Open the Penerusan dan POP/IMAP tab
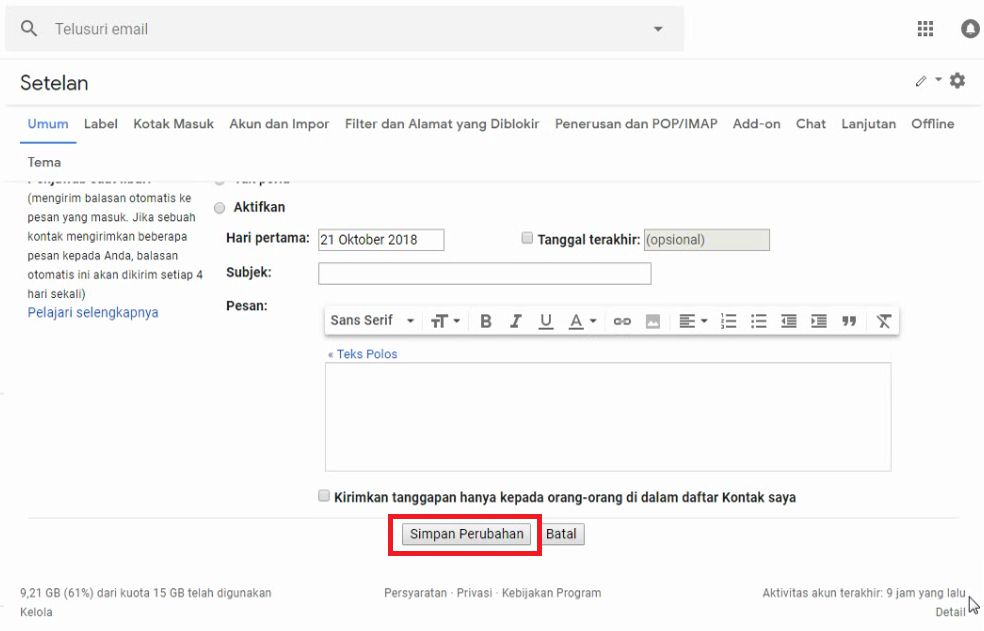The image size is (984, 631). (636, 124)
